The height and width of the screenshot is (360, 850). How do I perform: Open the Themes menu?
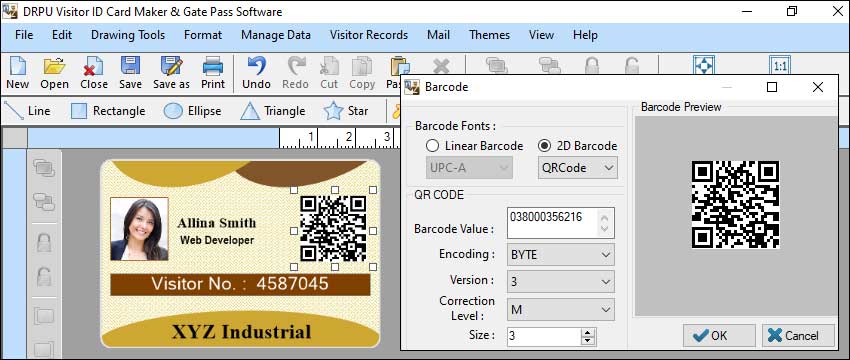pyautogui.click(x=490, y=35)
